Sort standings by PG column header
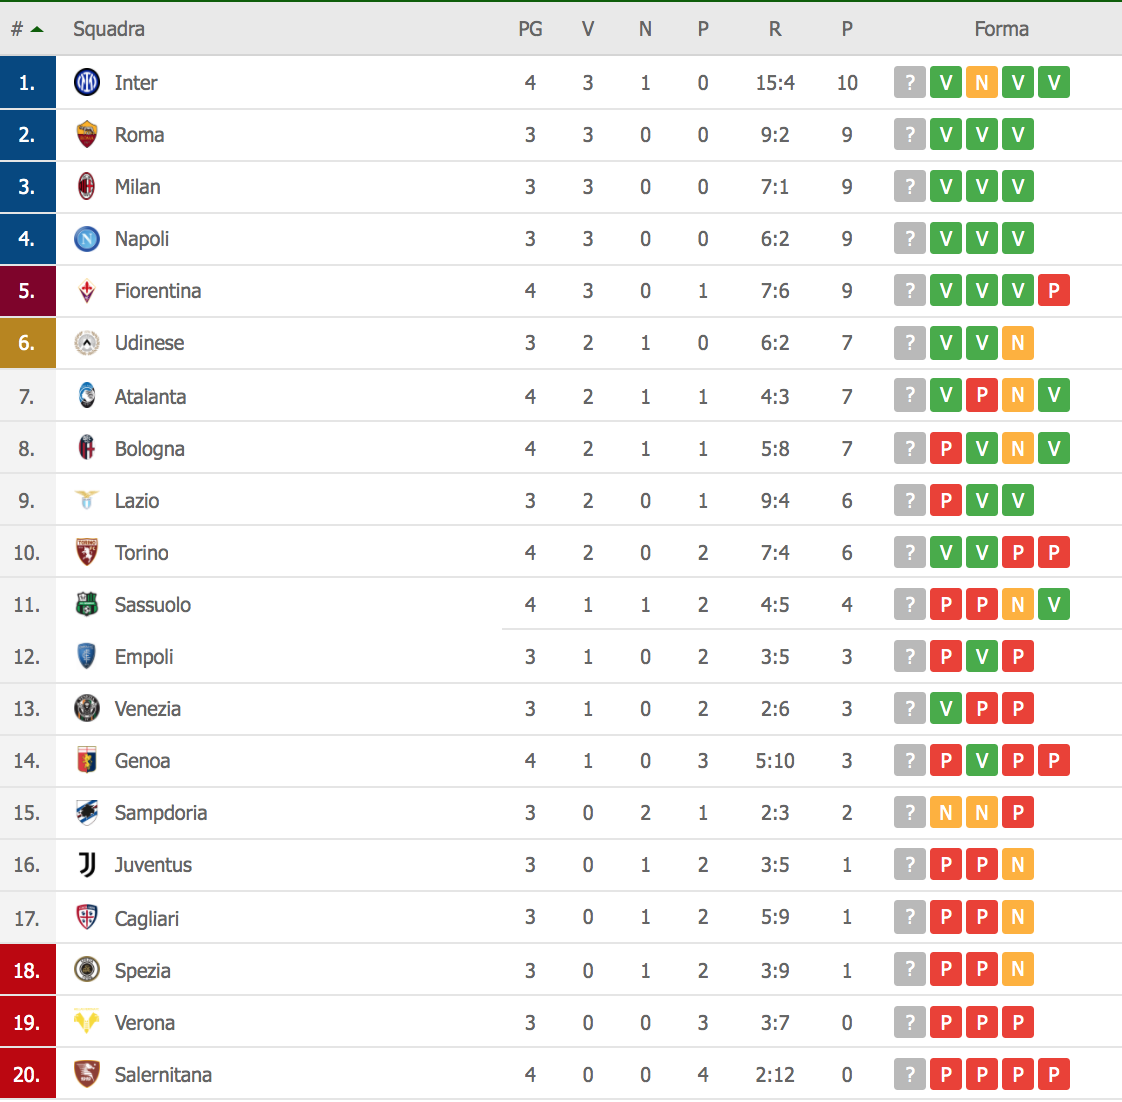Image resolution: width=1122 pixels, height=1102 pixels. 530,29
